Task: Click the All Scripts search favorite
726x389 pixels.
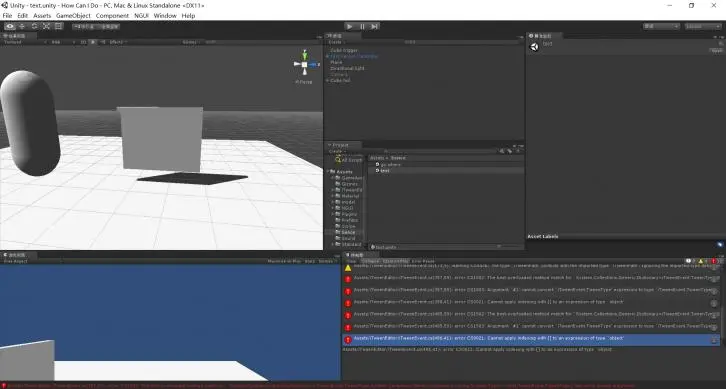Action: (349, 160)
